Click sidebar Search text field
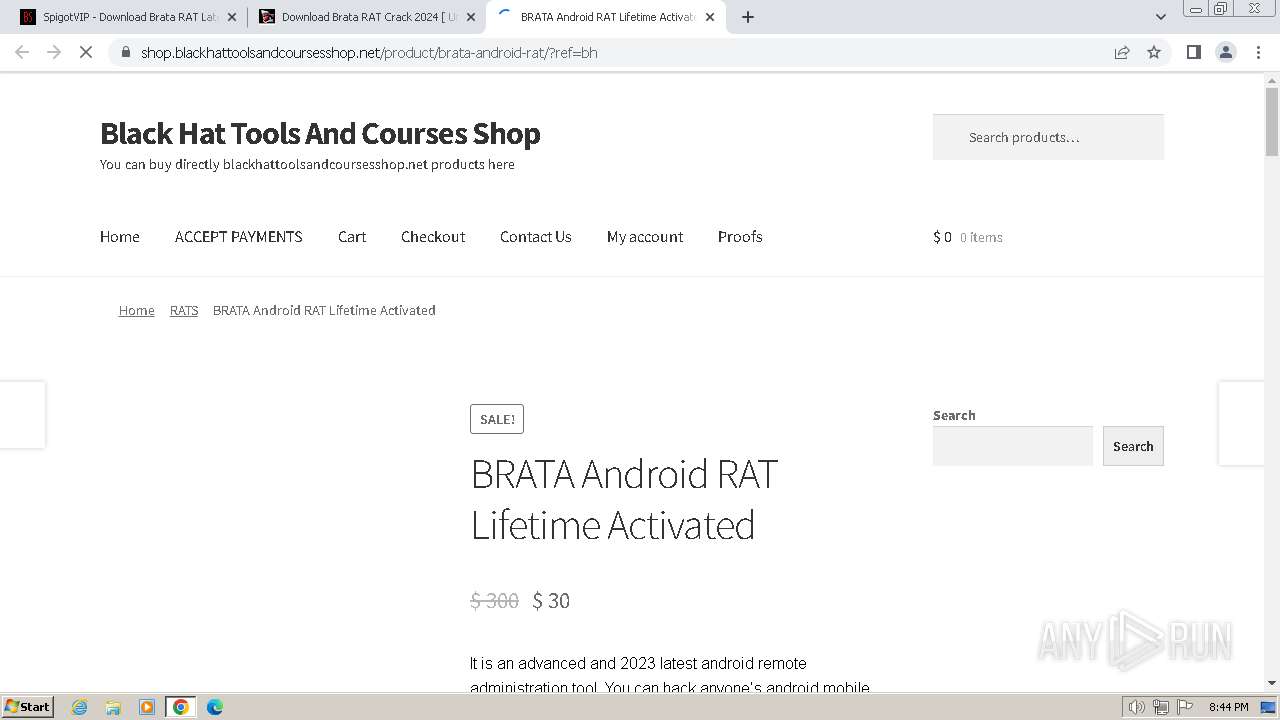This screenshot has height=720, width=1280. (1013, 446)
